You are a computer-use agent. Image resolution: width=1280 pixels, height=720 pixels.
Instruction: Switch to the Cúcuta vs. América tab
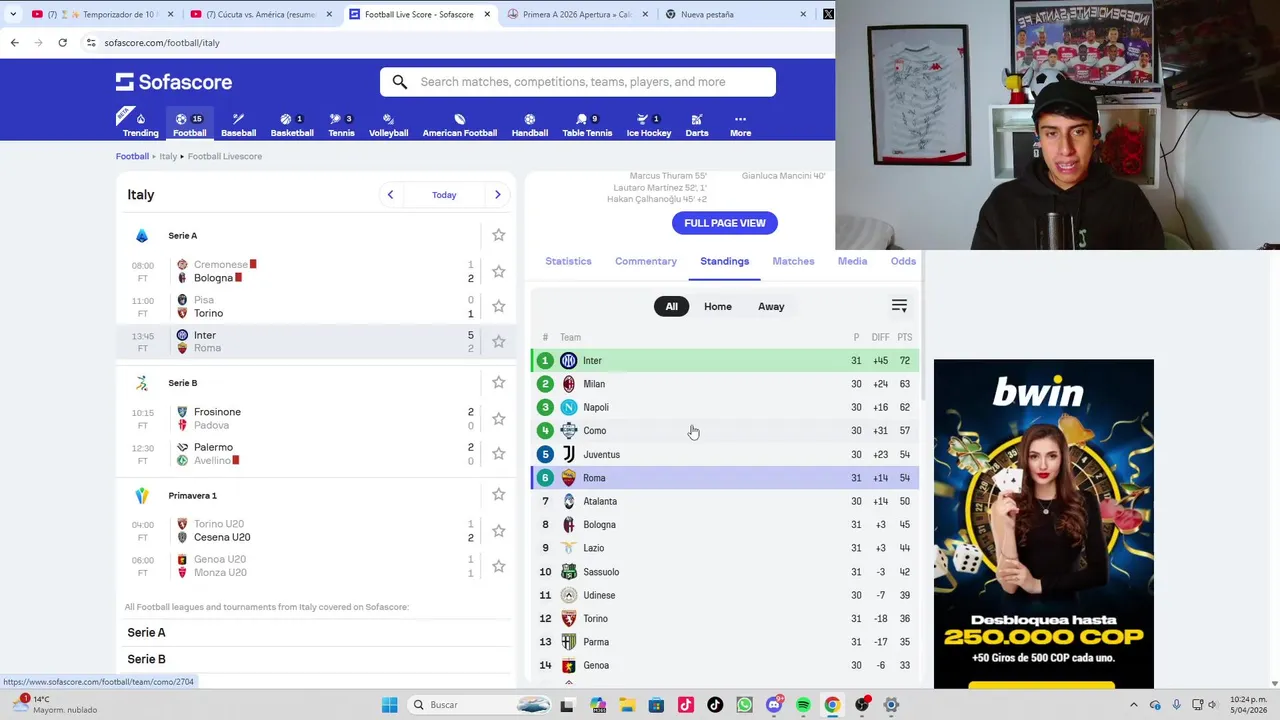260,14
